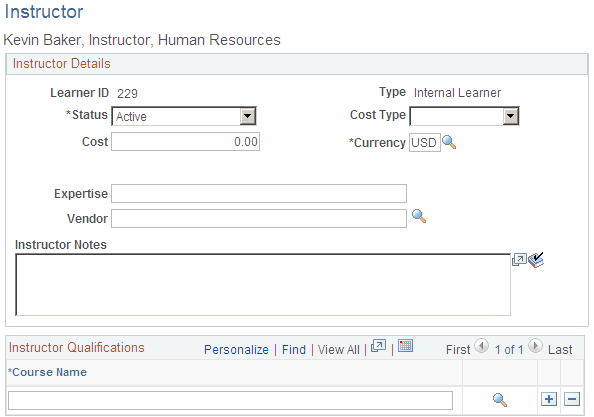Pop out Instructor Notes in new window
The image size is (594, 417).
click(x=519, y=260)
